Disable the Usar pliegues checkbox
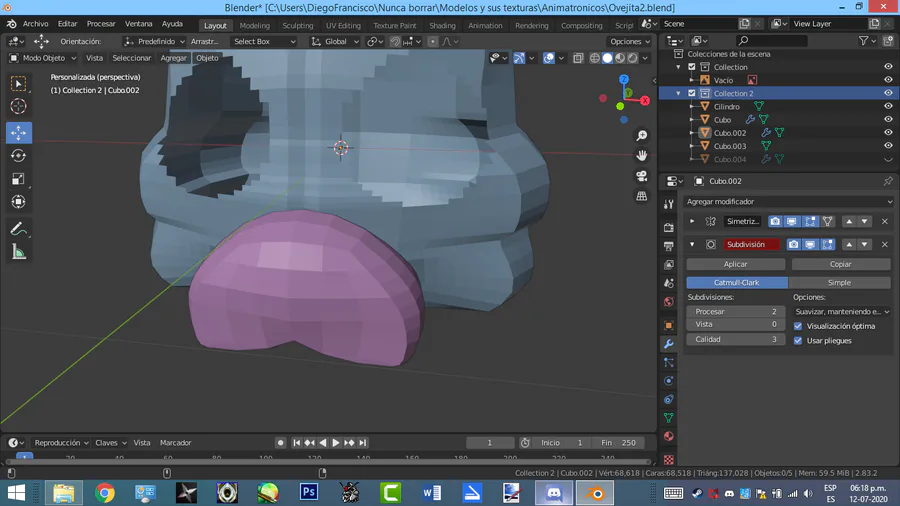 [798, 340]
